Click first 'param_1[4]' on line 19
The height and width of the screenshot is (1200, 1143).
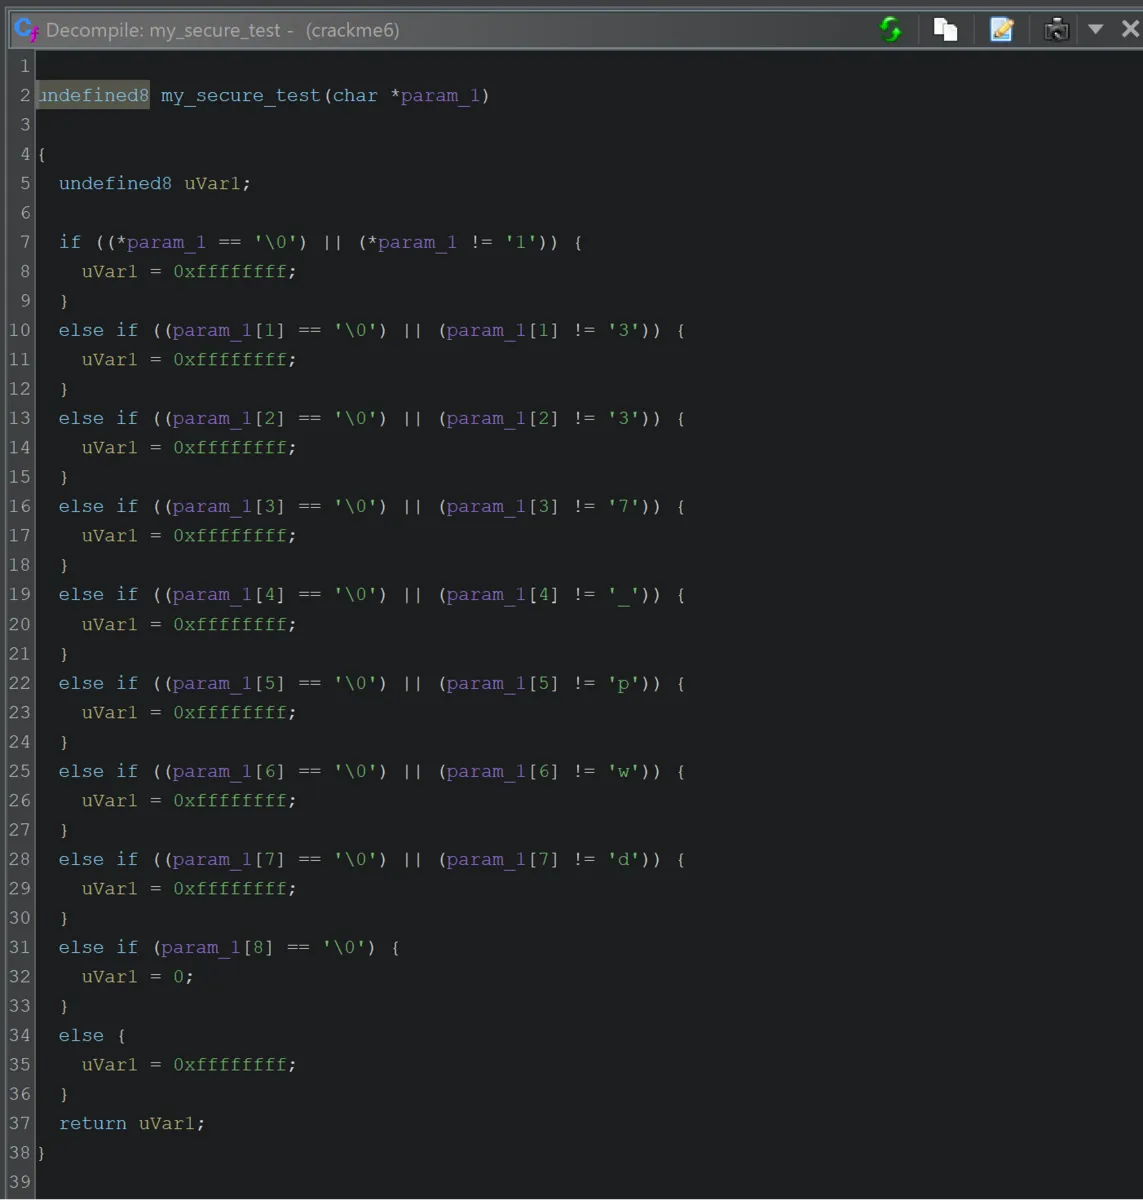tap(229, 595)
